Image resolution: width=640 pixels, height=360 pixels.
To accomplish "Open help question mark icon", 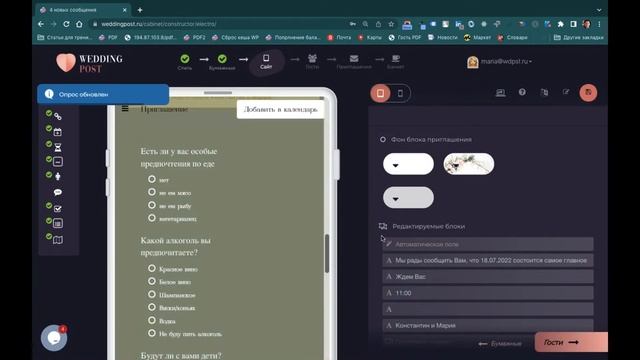I will click(522, 92).
